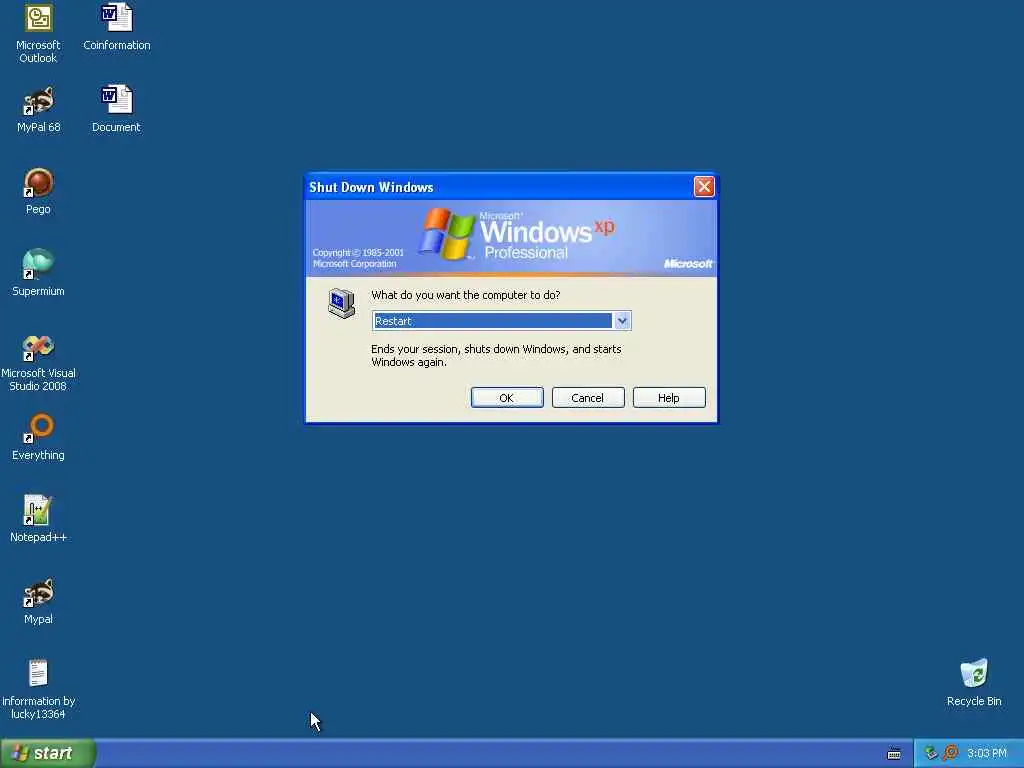Select the Recycle Bin icon
Image resolution: width=1024 pixels, height=768 pixels.
(x=974, y=683)
